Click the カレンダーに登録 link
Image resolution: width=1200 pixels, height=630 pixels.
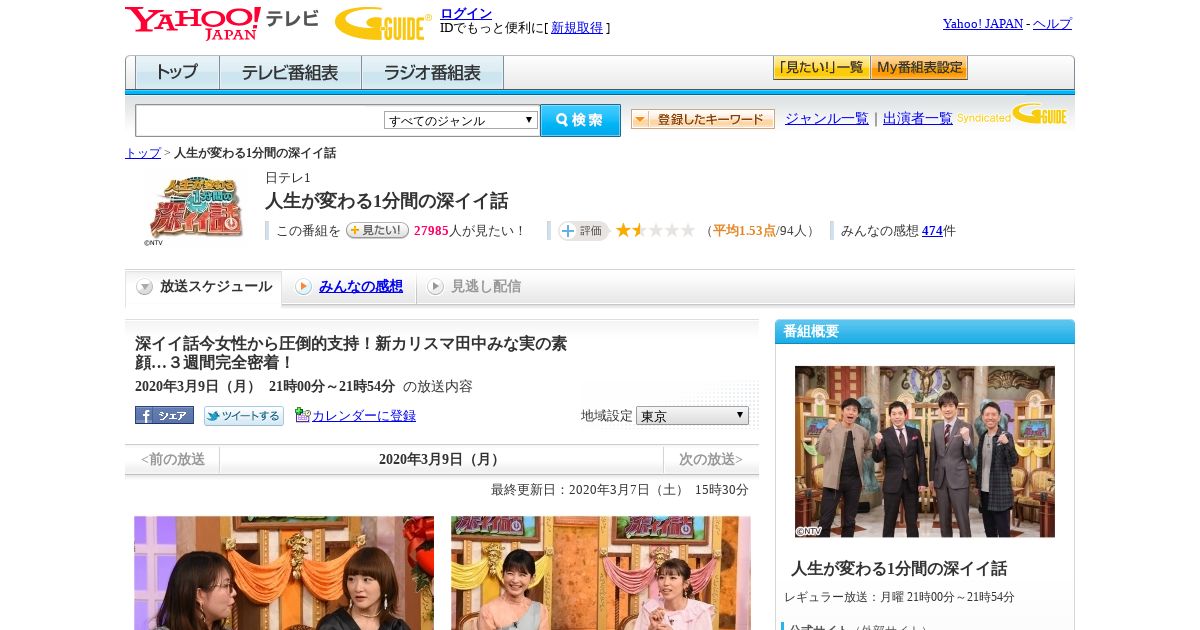tap(364, 416)
